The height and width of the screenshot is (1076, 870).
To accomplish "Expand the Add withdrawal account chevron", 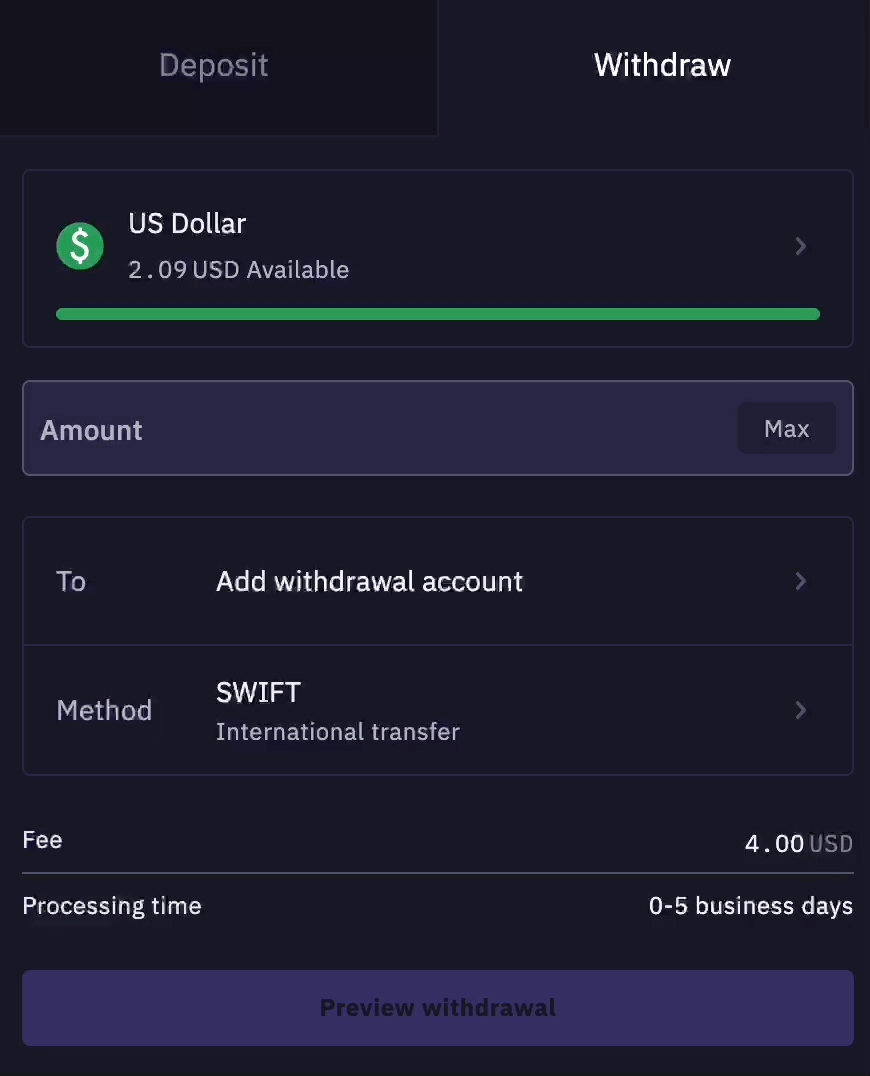I will tap(800, 581).
